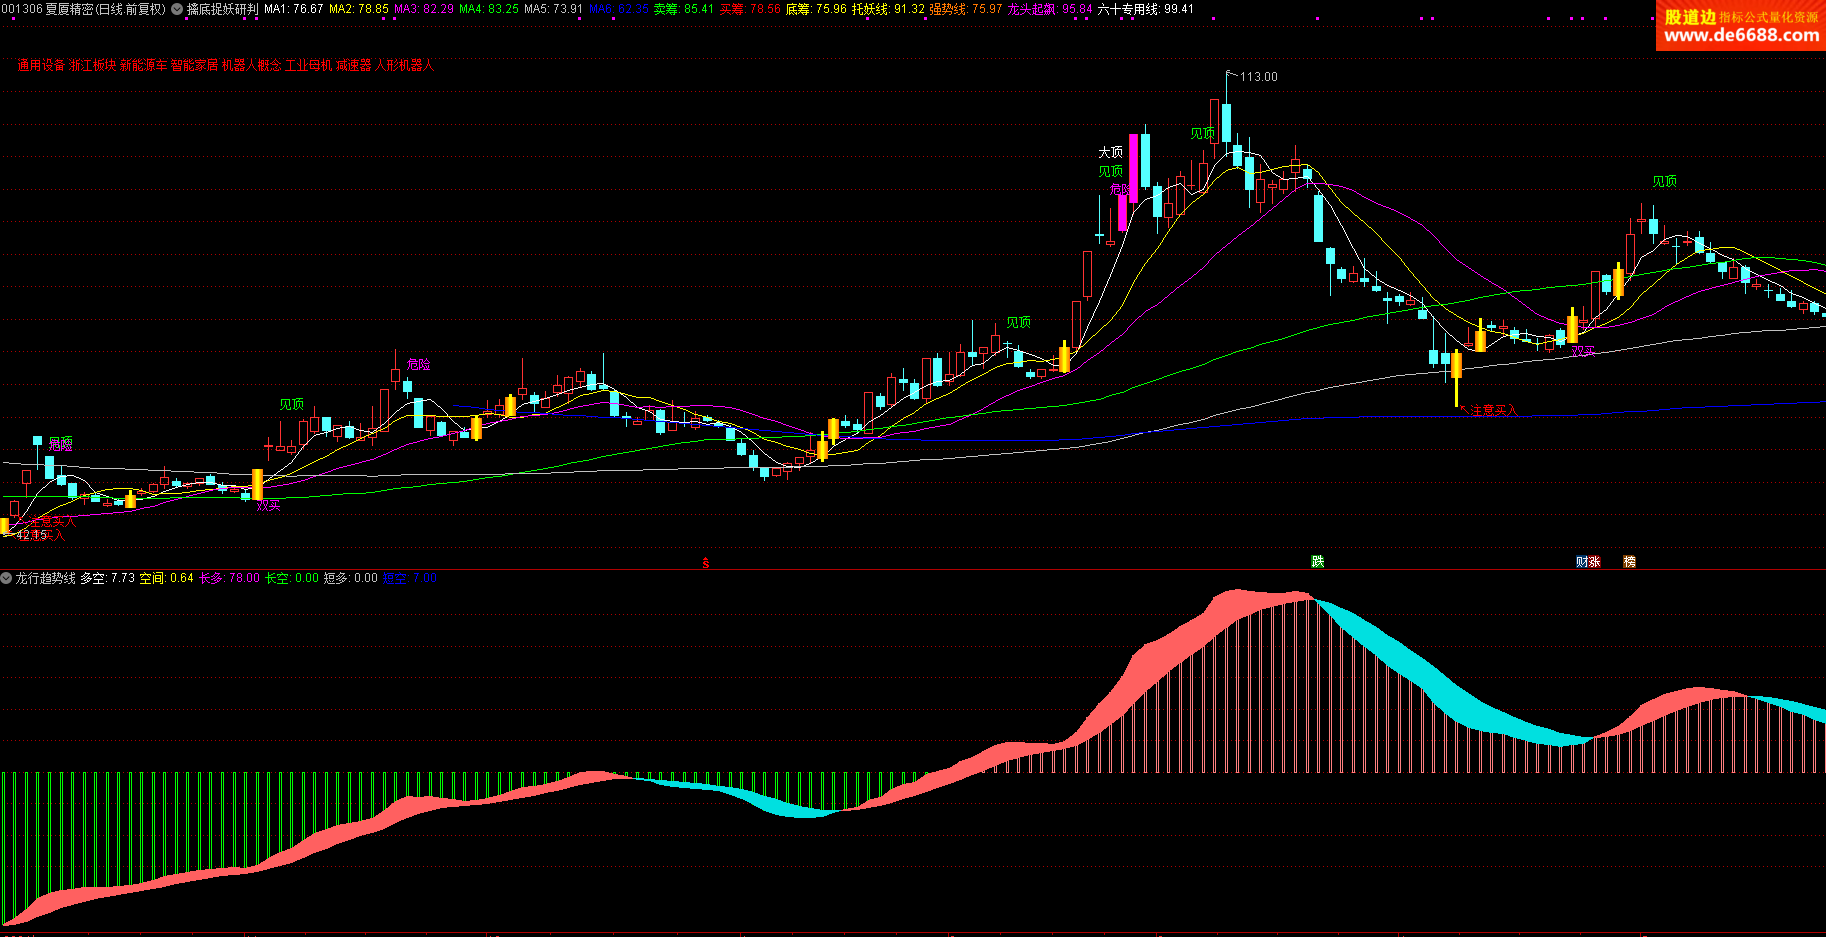Select the 人形机器人 sector tag
The height and width of the screenshot is (937, 1826).
[x=404, y=66]
